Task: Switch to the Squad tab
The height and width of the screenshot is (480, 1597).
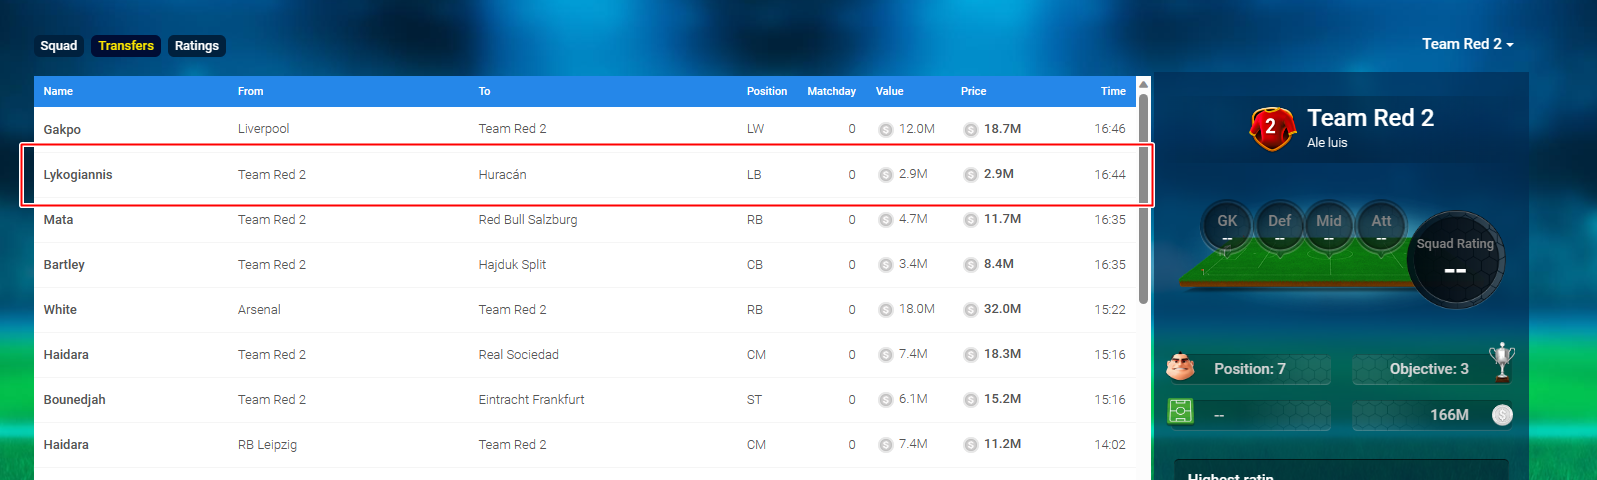Action: 59,46
